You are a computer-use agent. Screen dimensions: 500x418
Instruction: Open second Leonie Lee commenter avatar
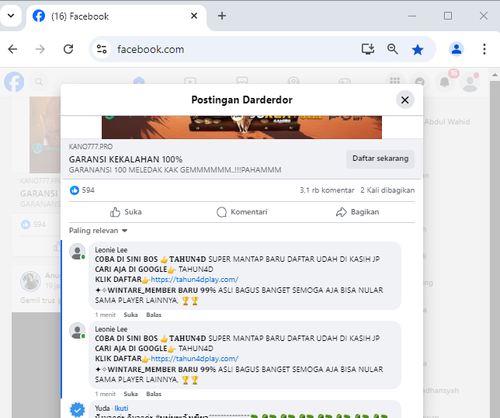point(77,331)
